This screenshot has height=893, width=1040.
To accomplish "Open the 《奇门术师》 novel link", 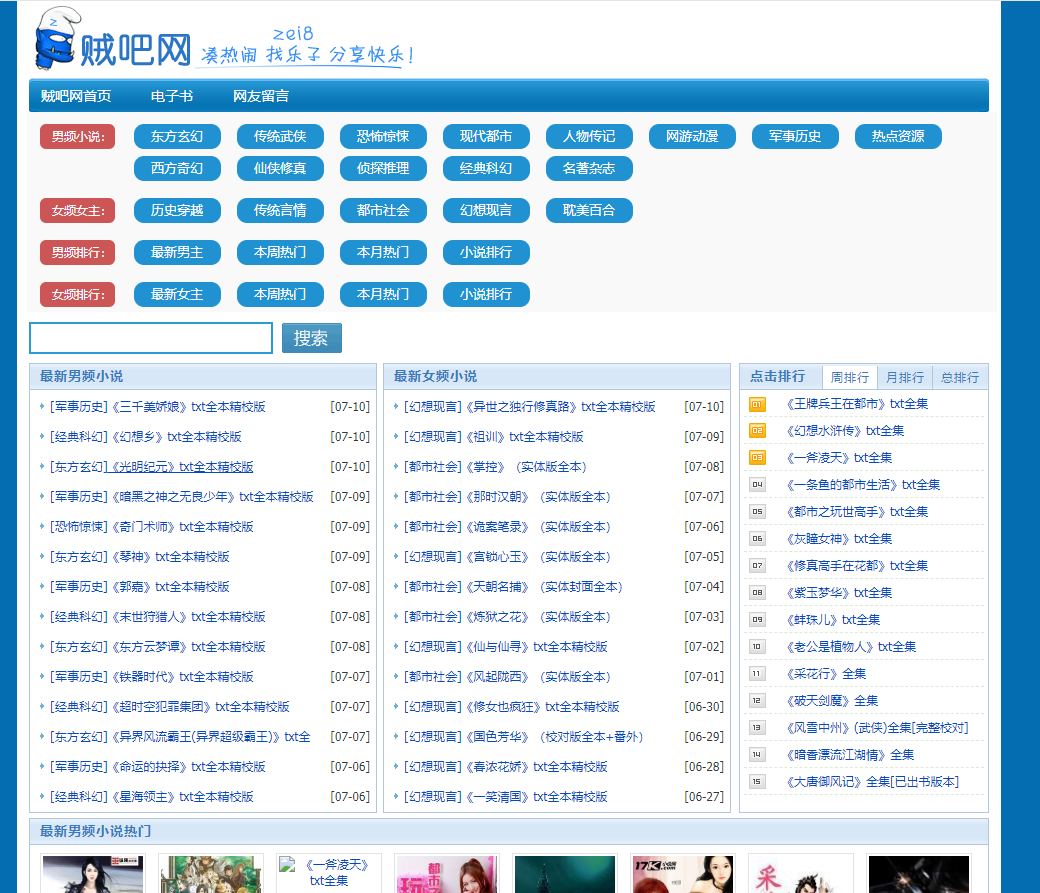I will coord(182,527).
